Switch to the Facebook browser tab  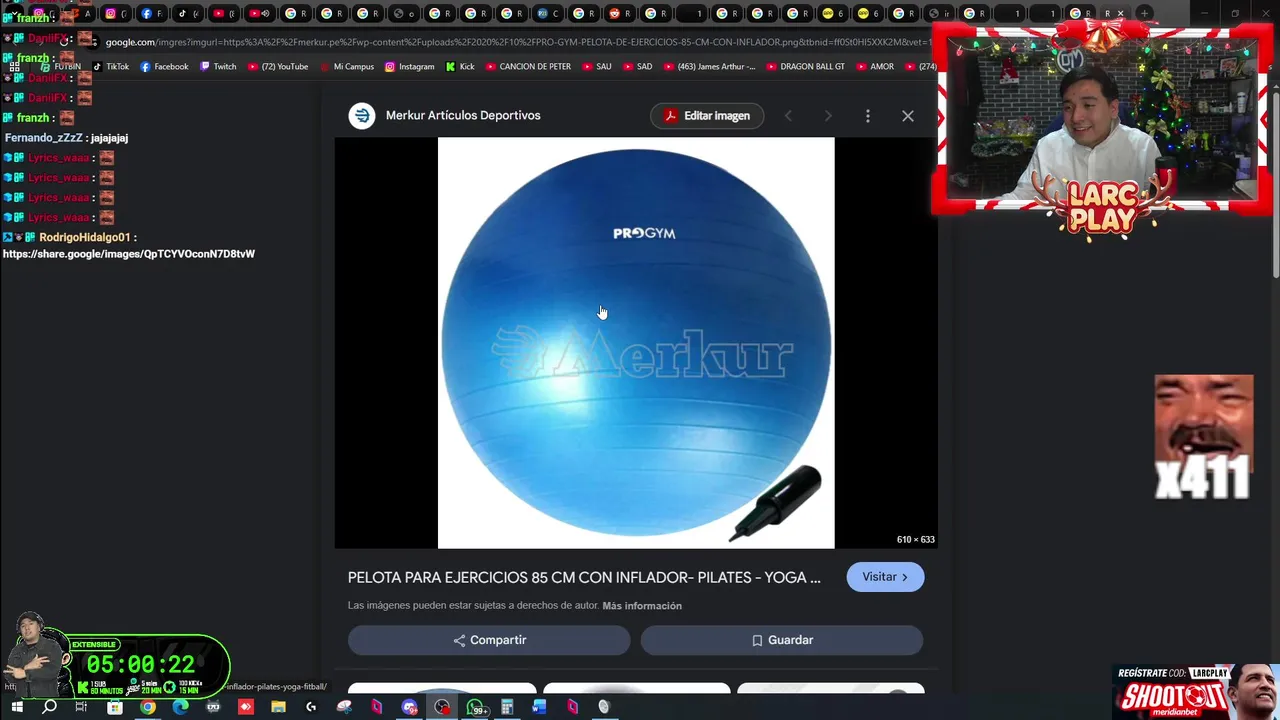[151, 13]
